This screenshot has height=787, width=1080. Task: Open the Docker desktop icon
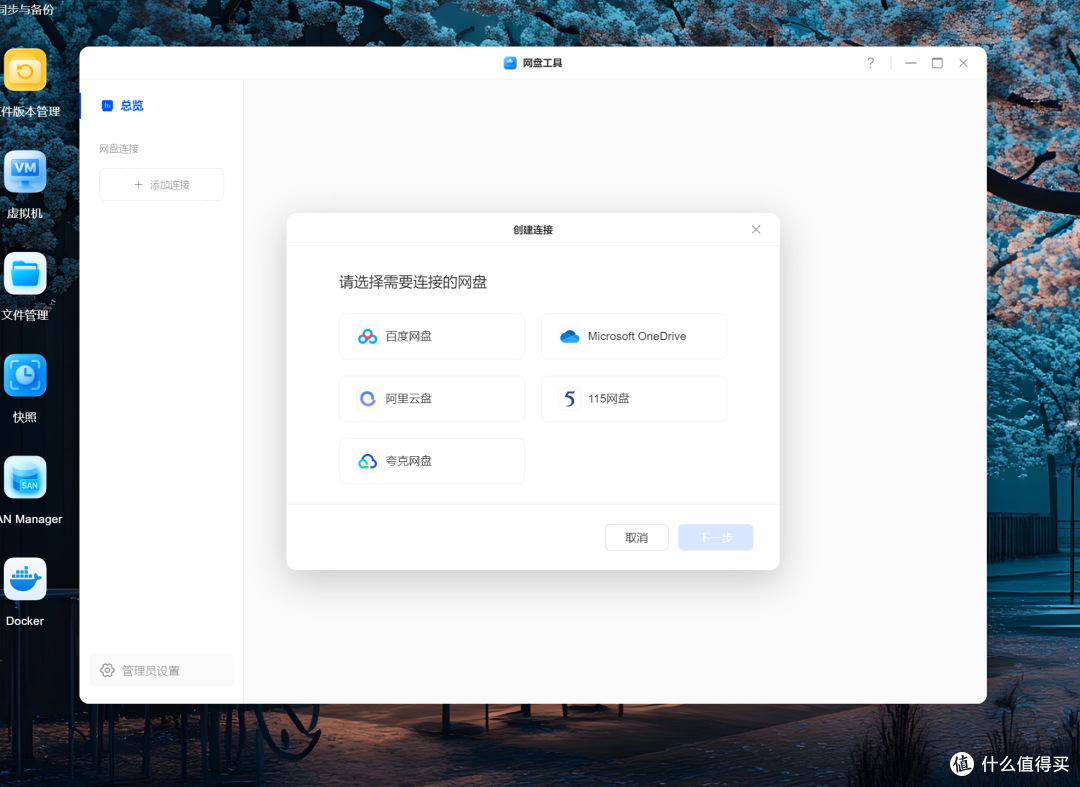click(25, 580)
